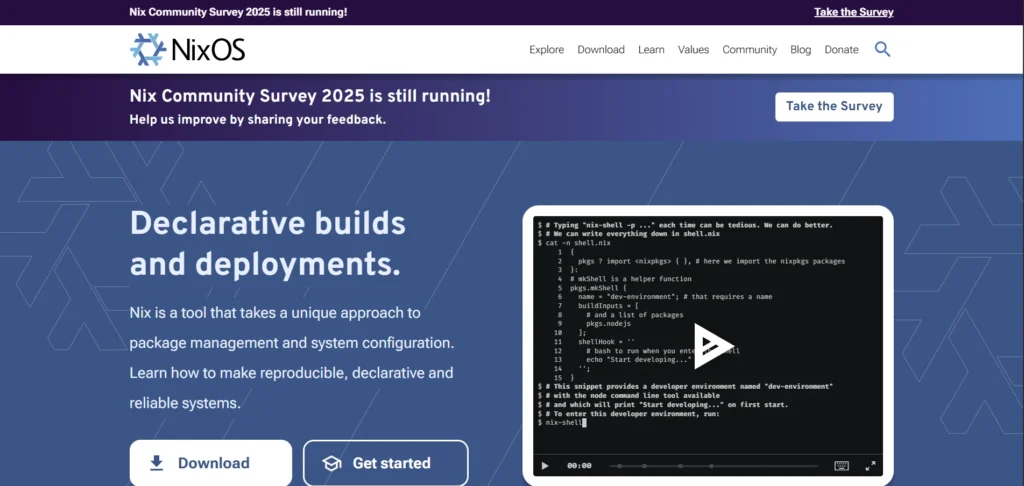
Task: Click the NixOS snowflake logo
Action: [148, 49]
